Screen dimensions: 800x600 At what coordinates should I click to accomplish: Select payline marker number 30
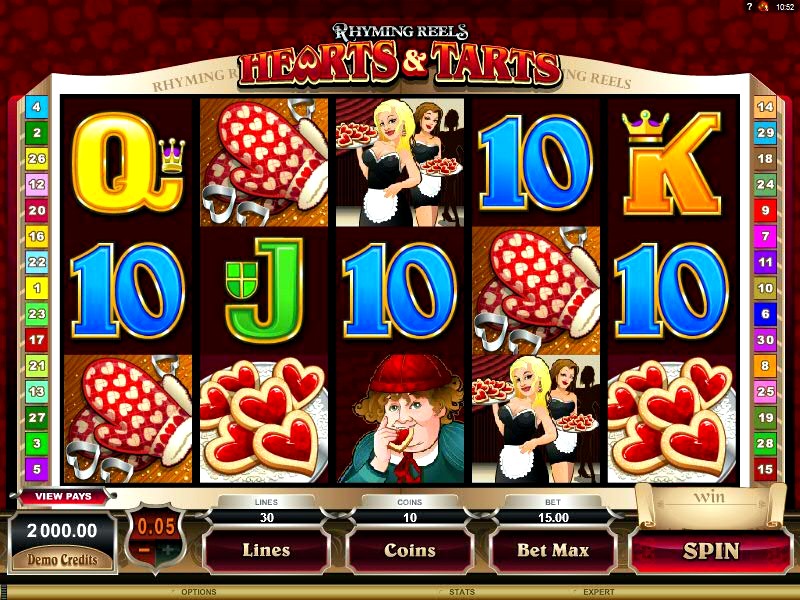coord(765,340)
